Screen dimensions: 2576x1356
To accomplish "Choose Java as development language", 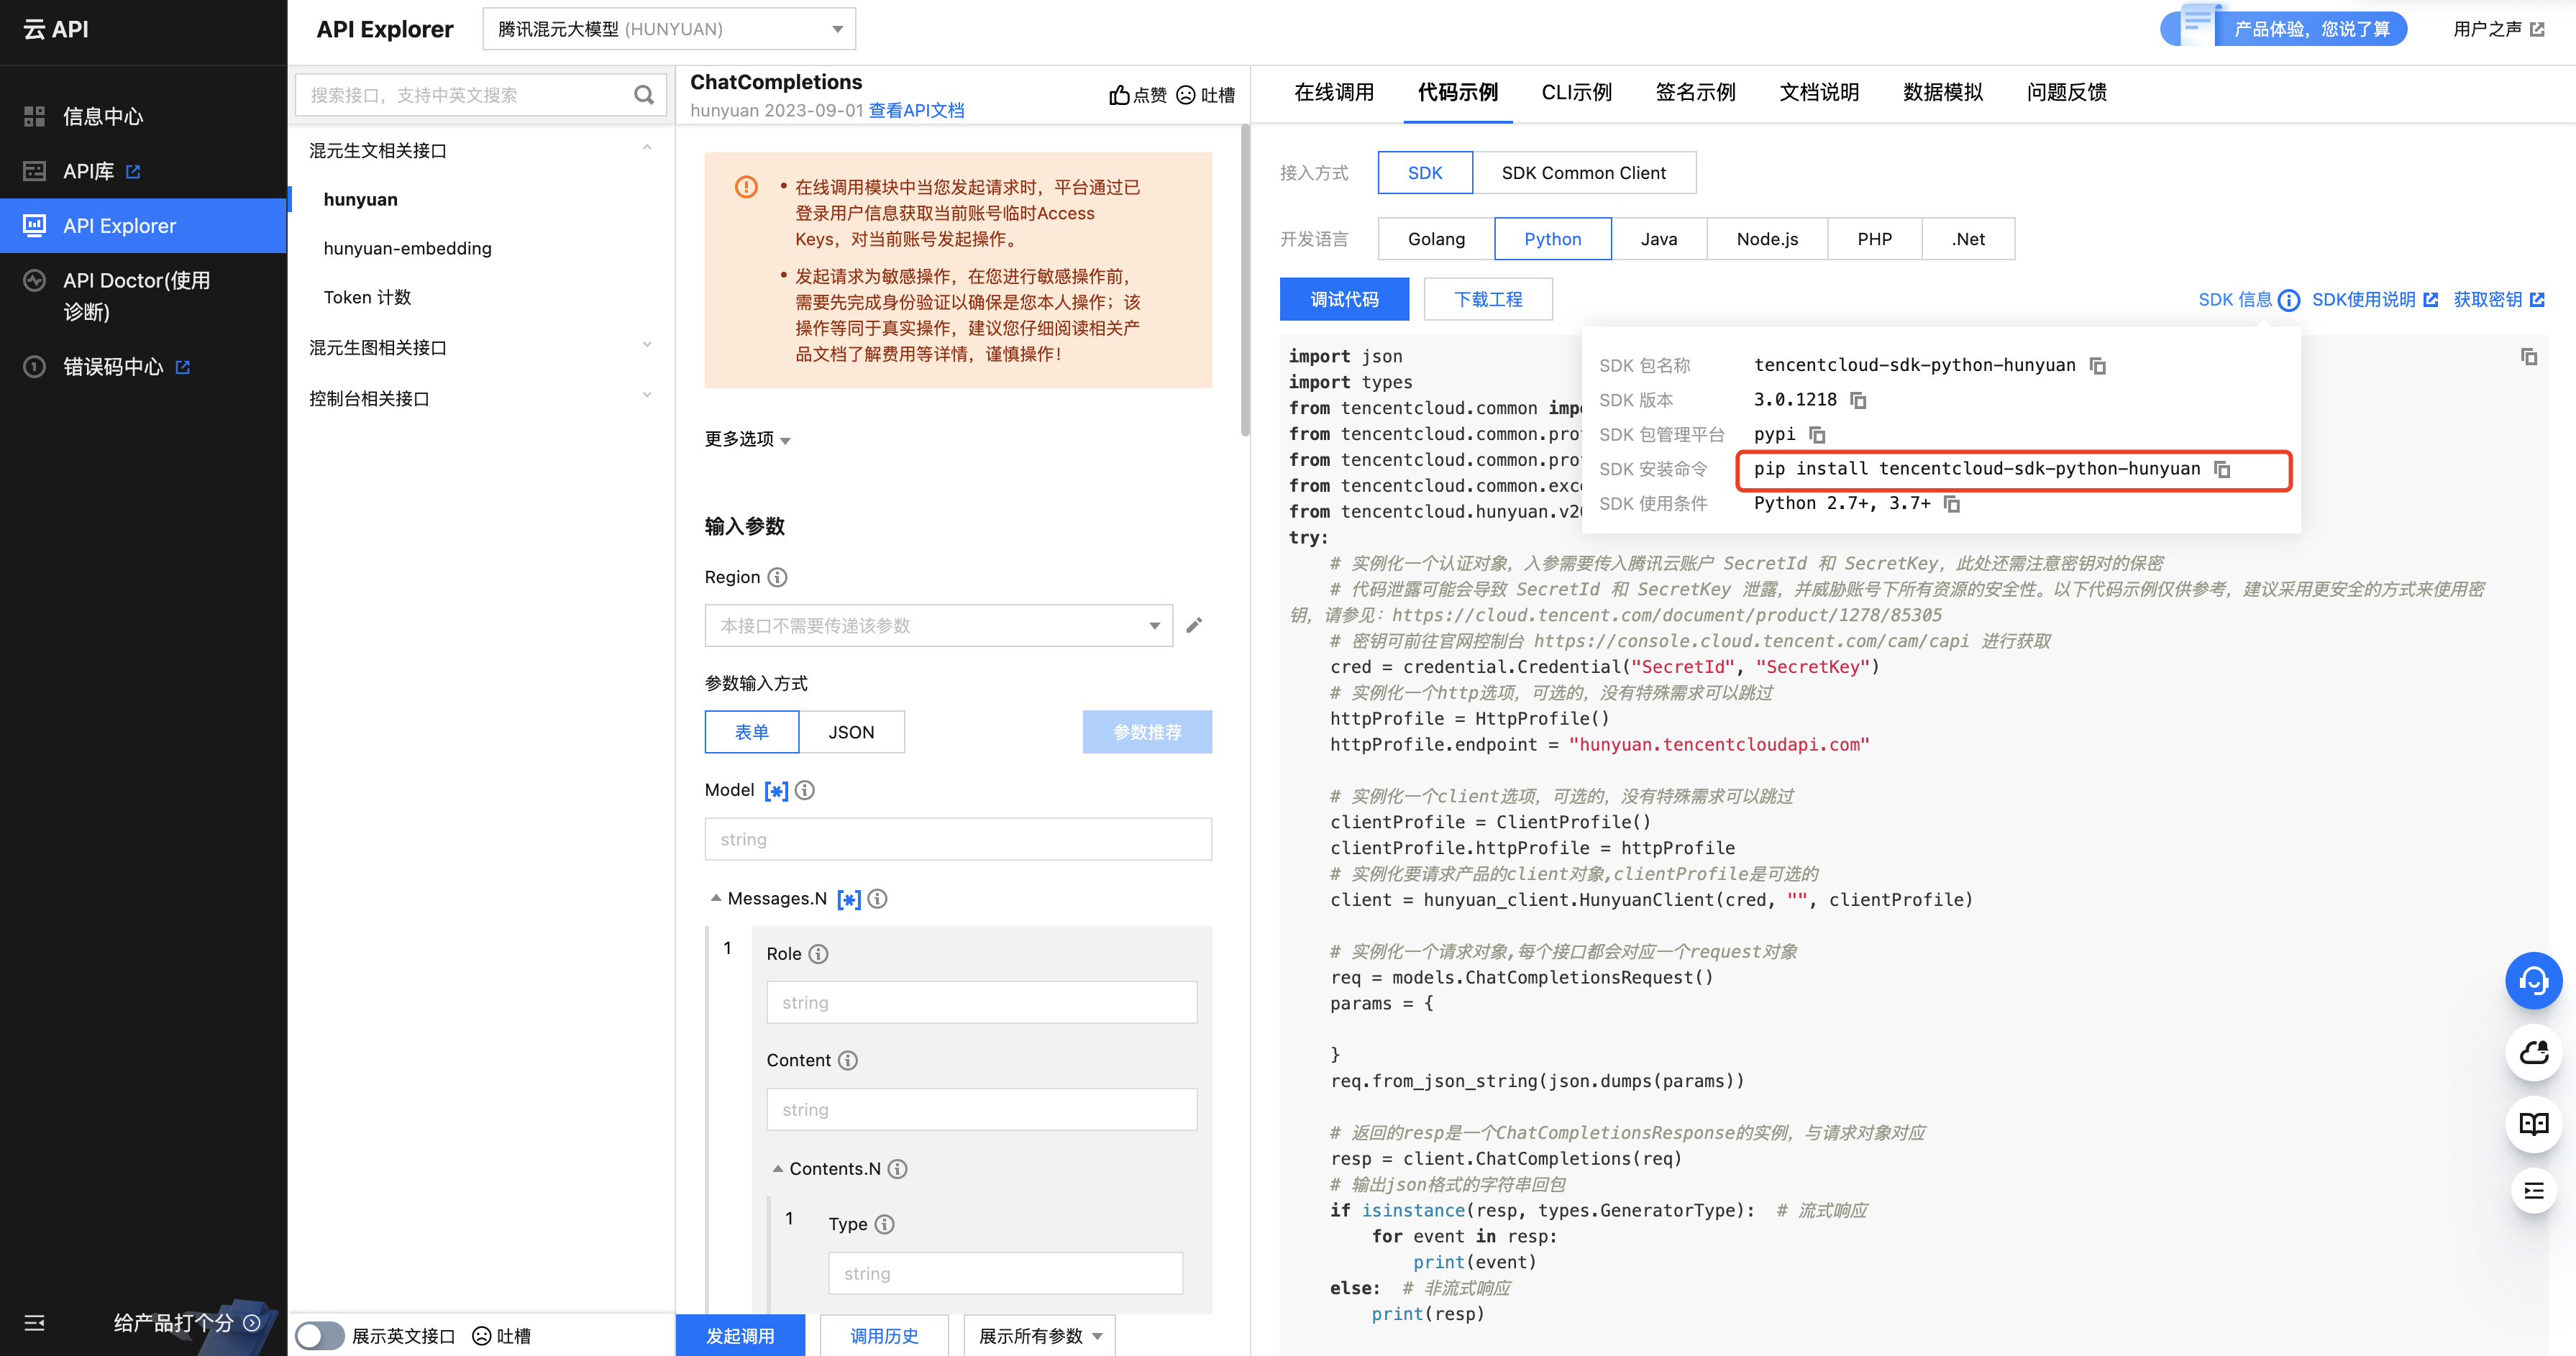I will tap(1658, 239).
